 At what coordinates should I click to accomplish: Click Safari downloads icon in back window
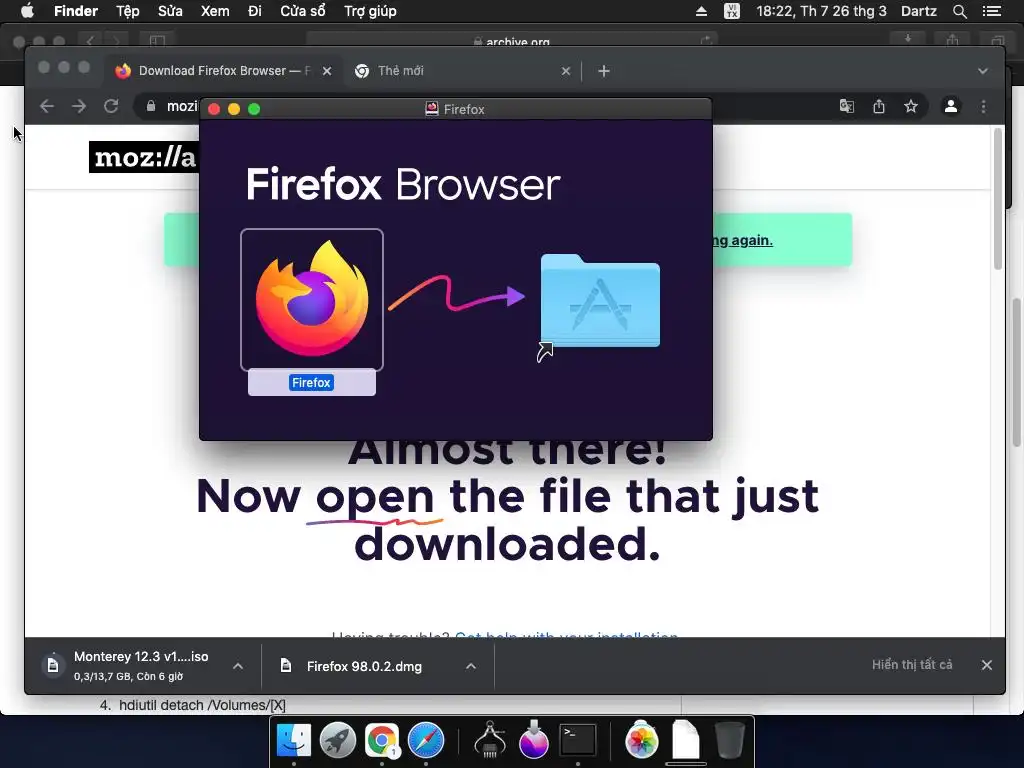[908, 40]
